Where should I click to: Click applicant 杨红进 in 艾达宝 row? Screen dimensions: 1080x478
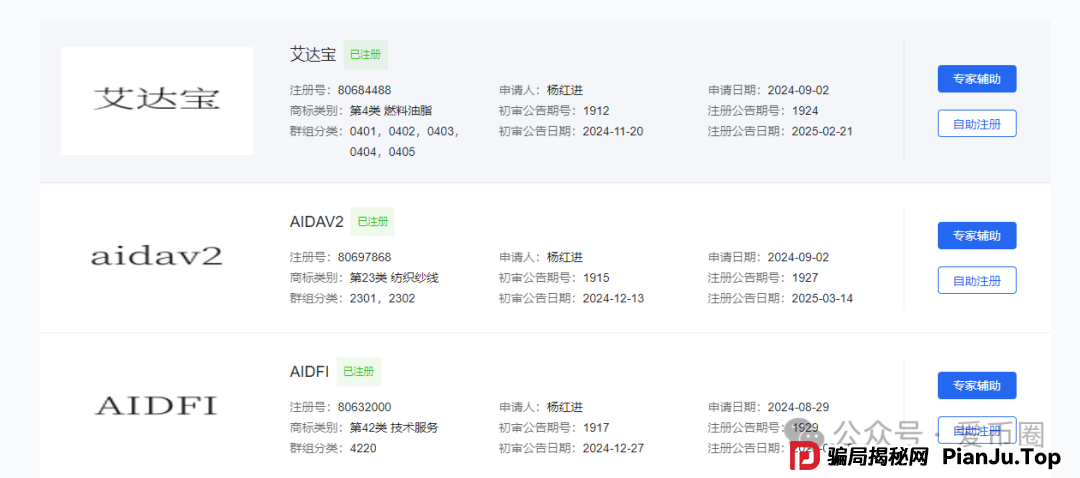click(565, 90)
